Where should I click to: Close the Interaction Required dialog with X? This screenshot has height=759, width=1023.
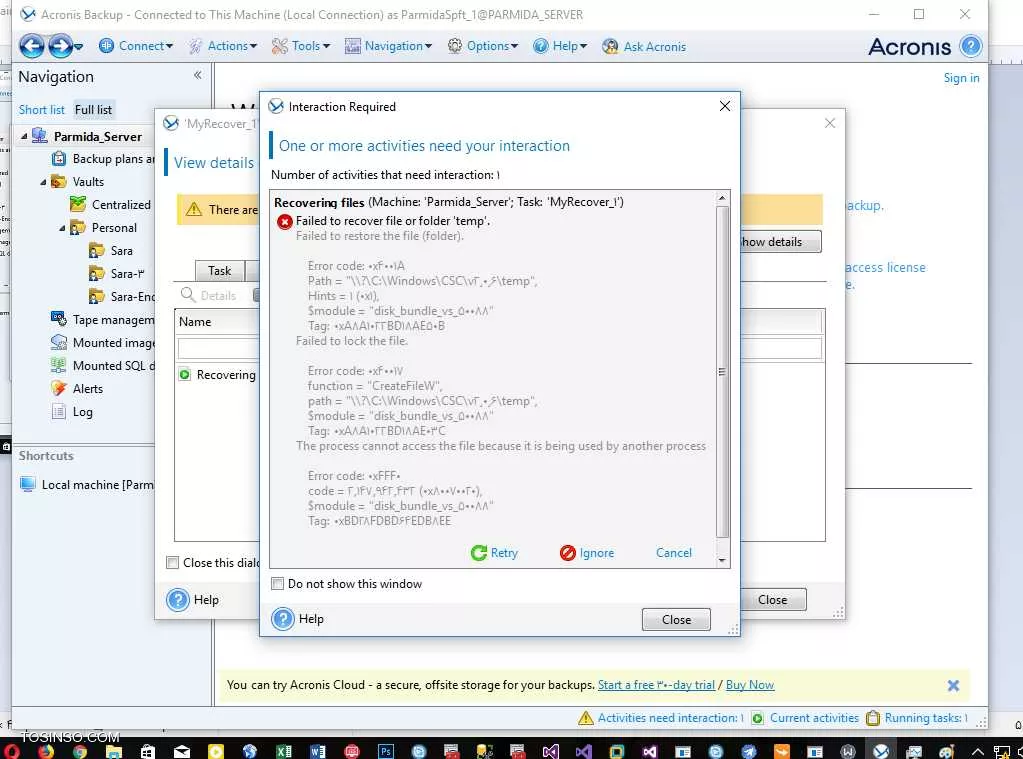724,106
